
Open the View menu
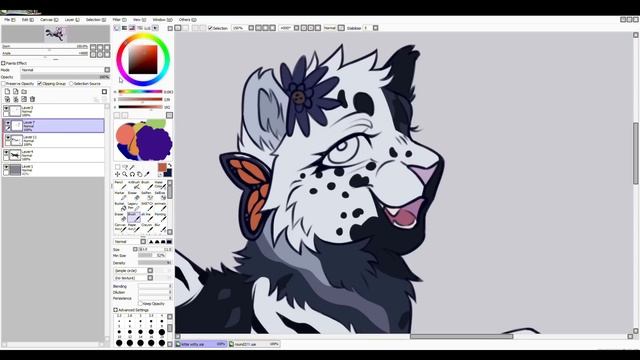(x=139, y=20)
